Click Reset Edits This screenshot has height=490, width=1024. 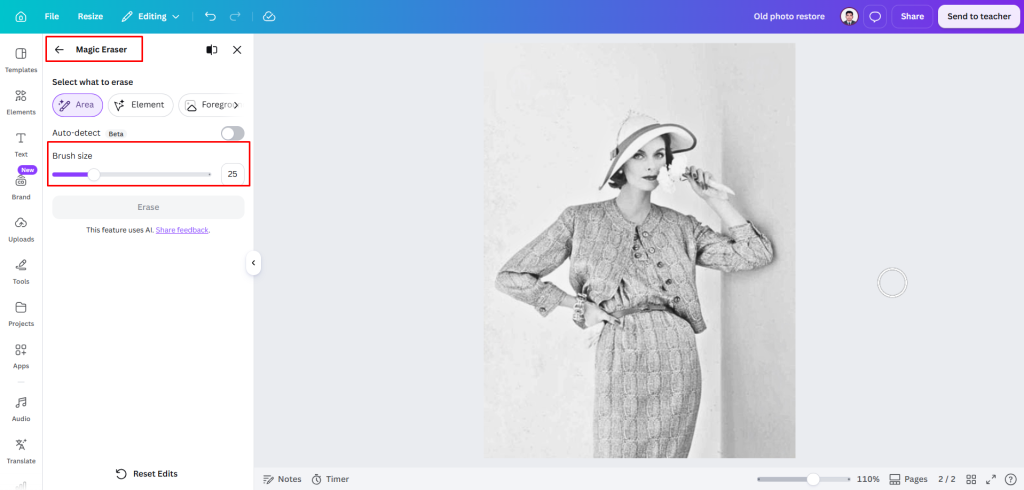(147, 474)
